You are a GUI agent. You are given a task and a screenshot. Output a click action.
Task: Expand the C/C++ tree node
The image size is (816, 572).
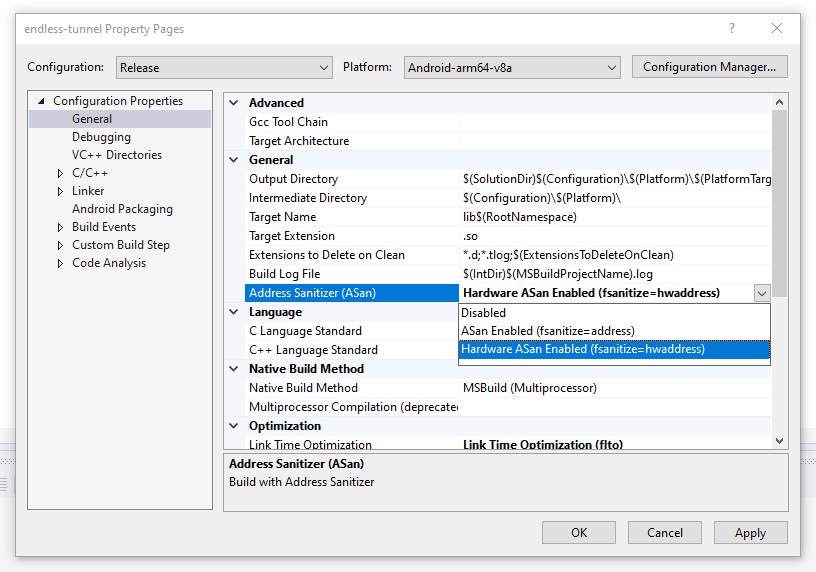(x=61, y=173)
